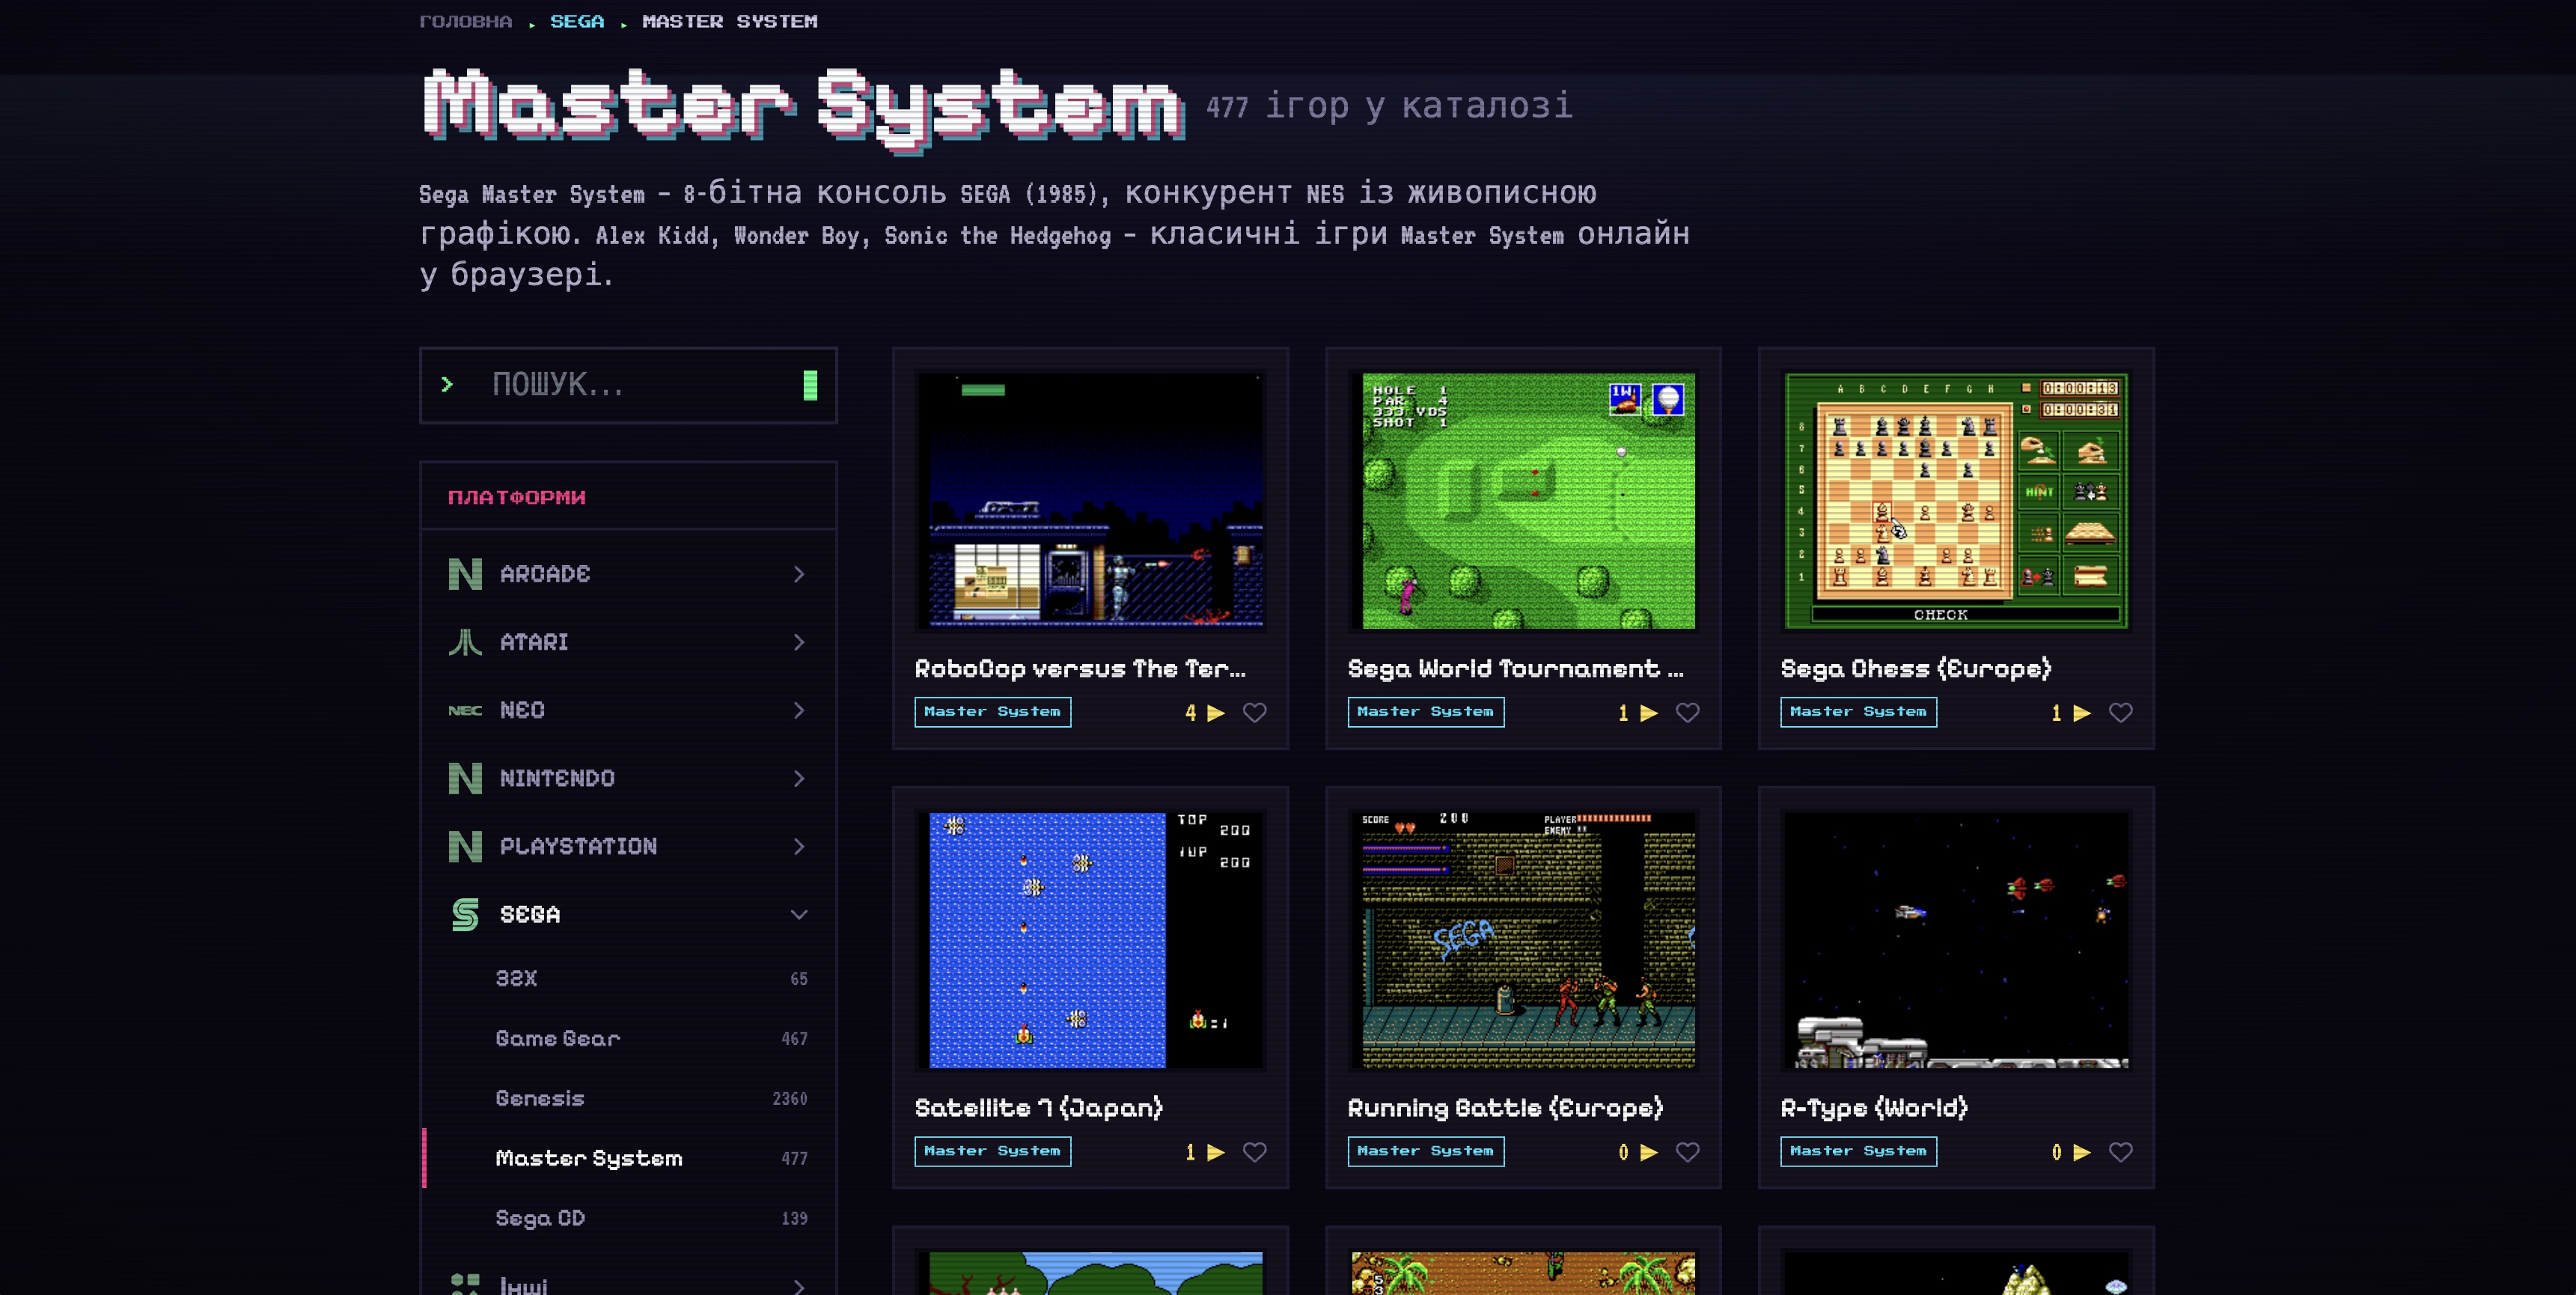Toggle favorite heart on R-Type
This screenshot has width=2576, height=1295.
point(2120,1152)
